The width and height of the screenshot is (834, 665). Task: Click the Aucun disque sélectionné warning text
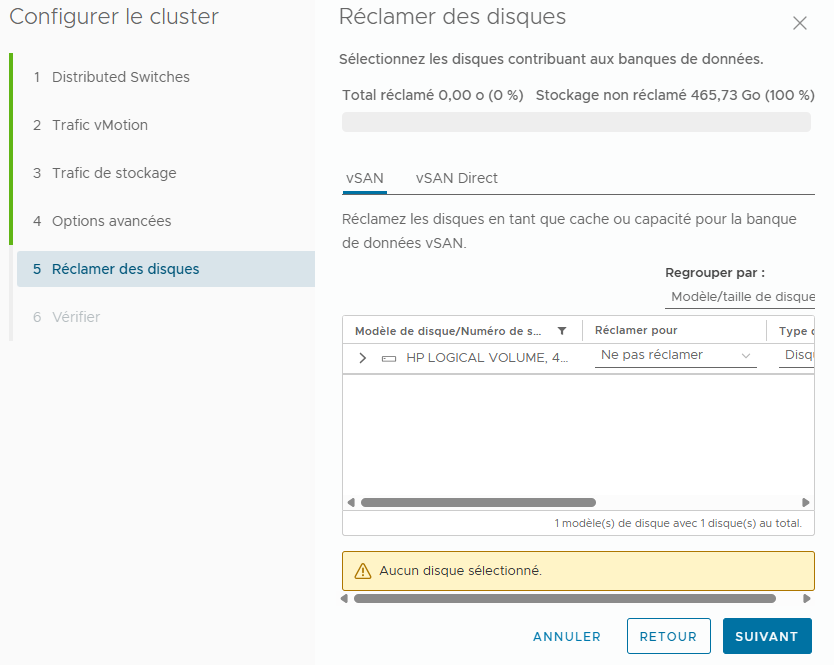point(461,571)
